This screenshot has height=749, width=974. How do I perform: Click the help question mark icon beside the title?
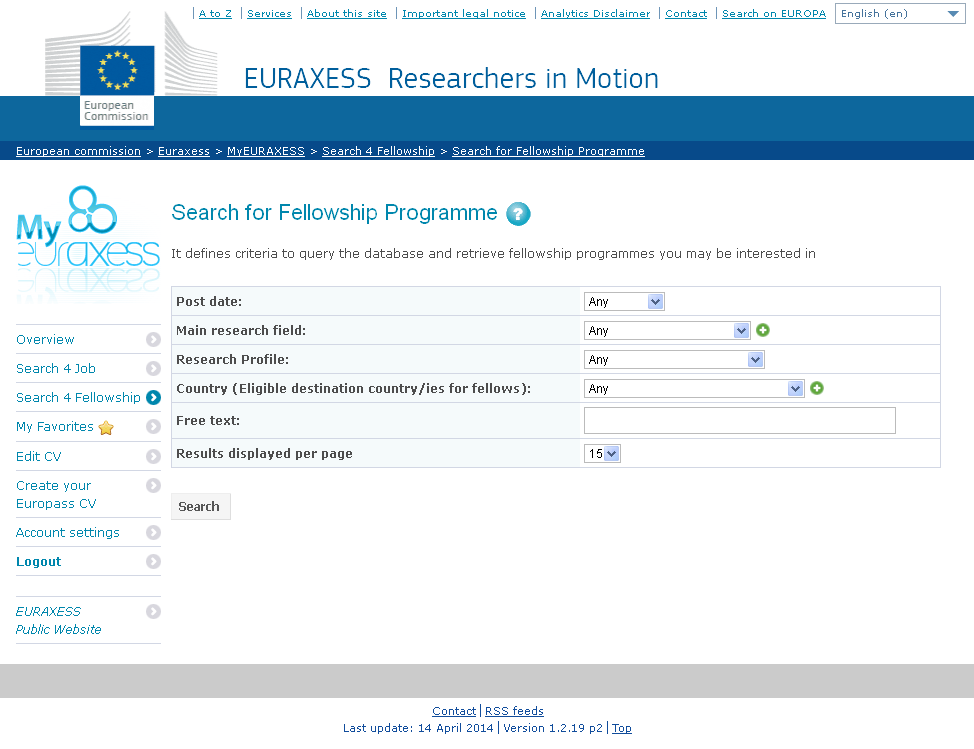(518, 214)
